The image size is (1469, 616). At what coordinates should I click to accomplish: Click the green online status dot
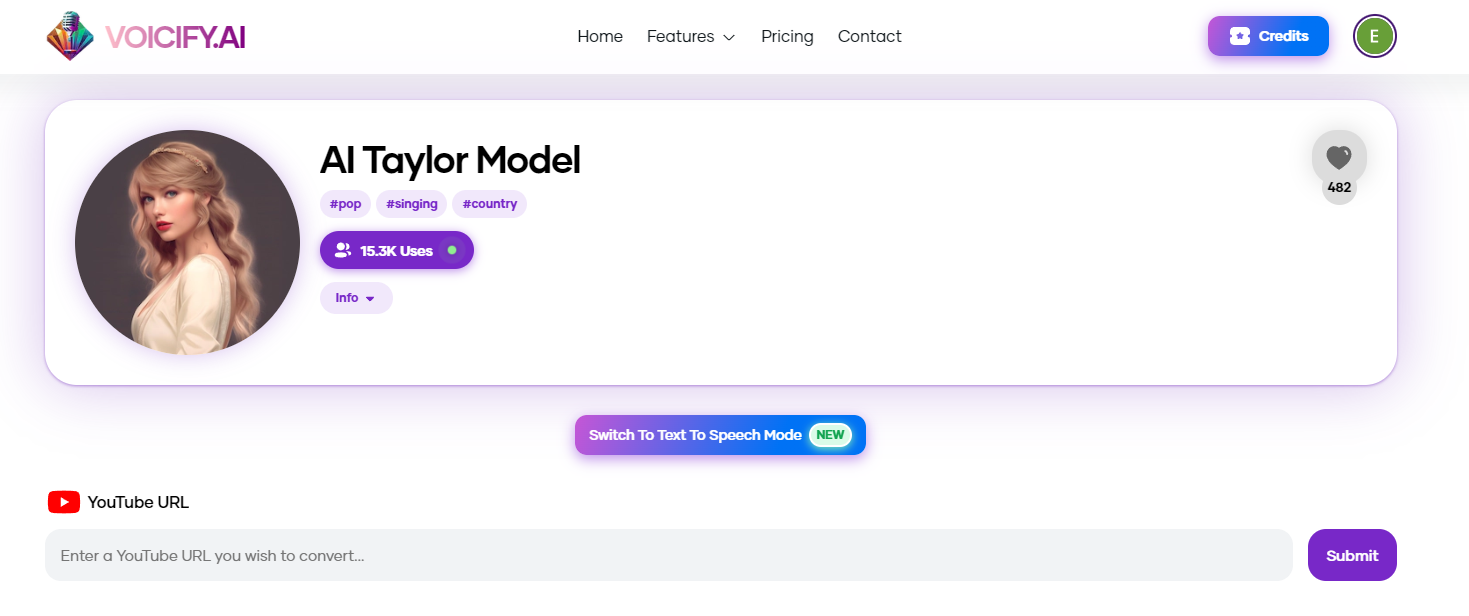point(452,250)
